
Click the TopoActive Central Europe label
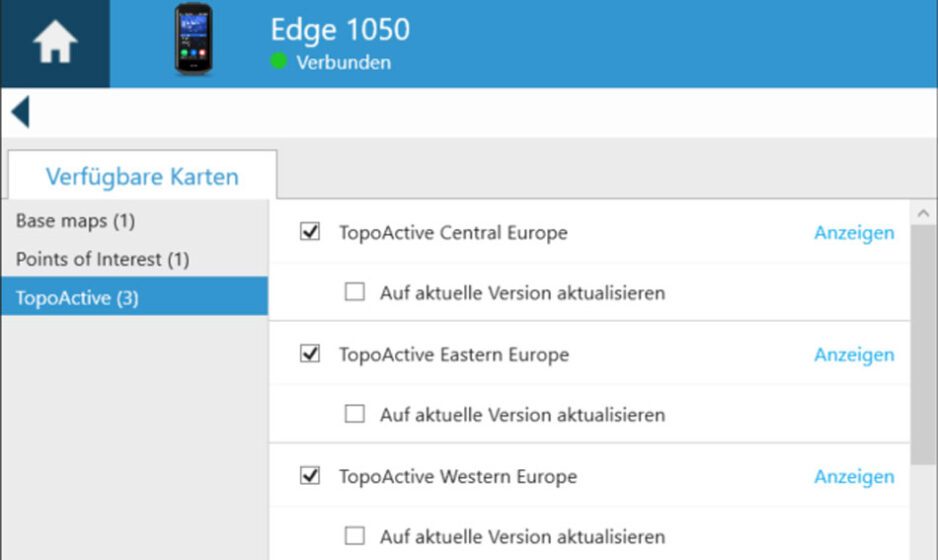click(x=453, y=233)
